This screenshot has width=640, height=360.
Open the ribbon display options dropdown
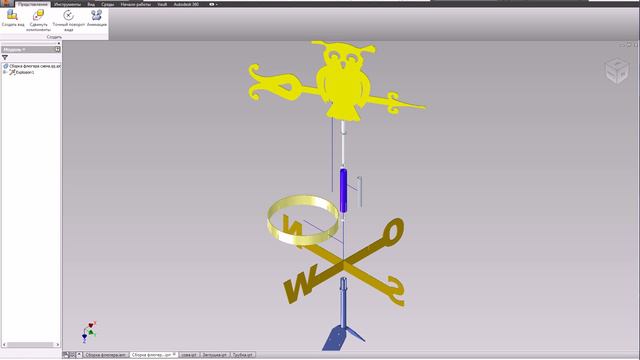(x=213, y=4)
